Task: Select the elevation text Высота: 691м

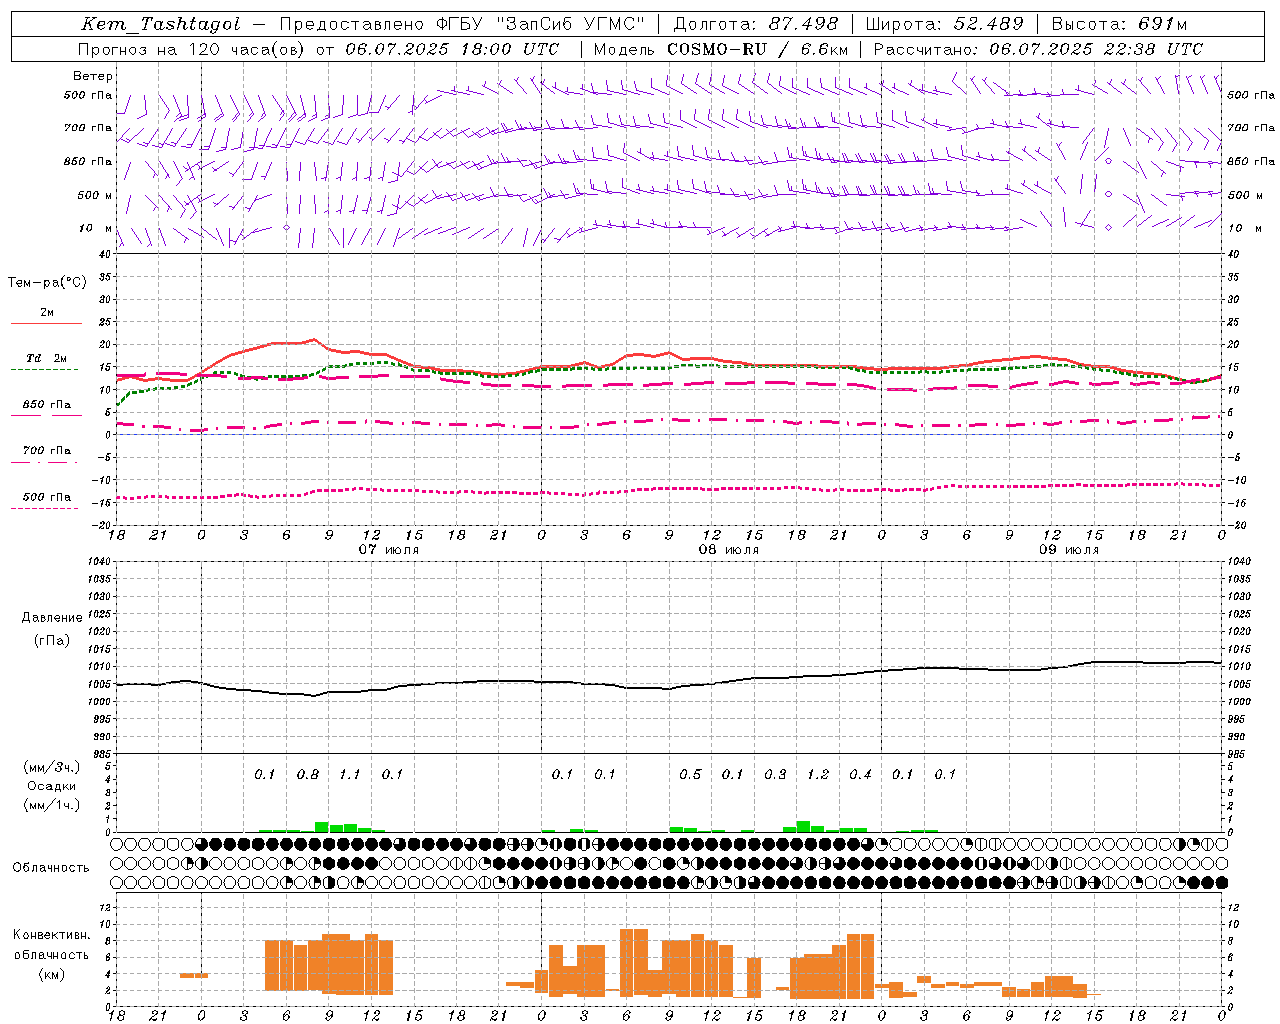Action: (1120, 24)
